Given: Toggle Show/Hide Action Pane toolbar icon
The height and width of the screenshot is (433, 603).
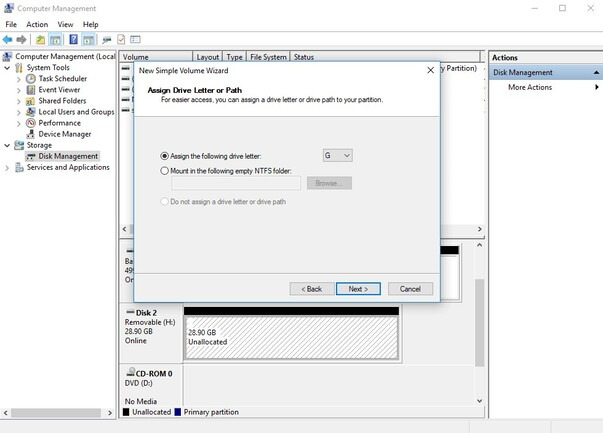Looking at the screenshot, I should 88,39.
